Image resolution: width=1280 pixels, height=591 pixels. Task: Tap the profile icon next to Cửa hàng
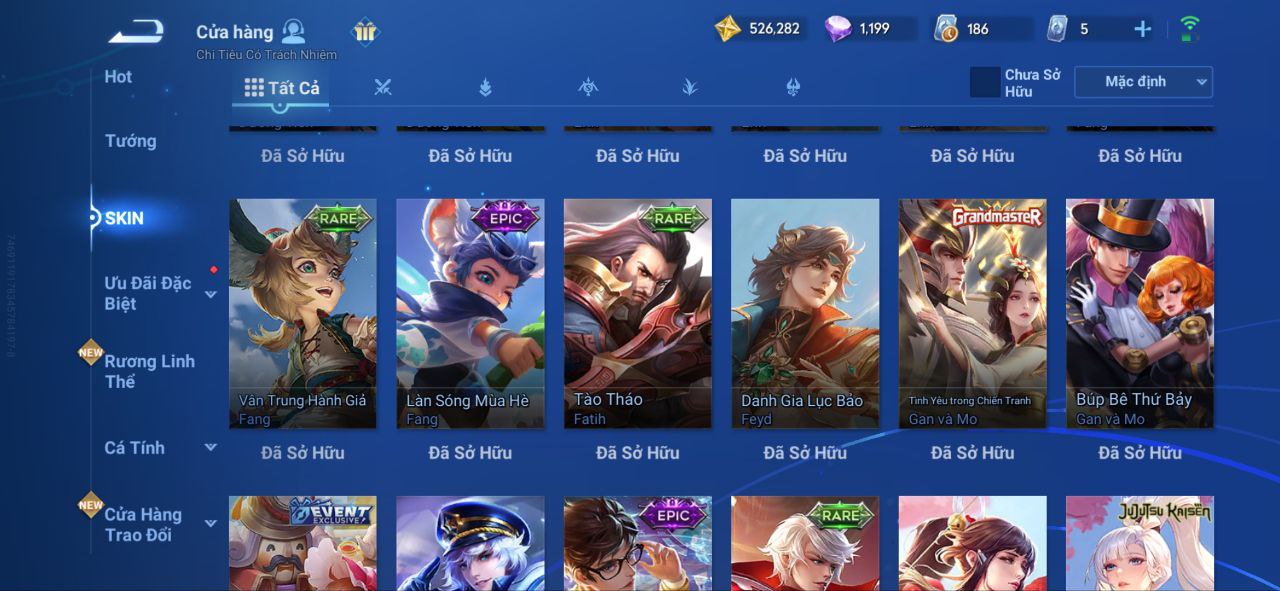(x=293, y=31)
